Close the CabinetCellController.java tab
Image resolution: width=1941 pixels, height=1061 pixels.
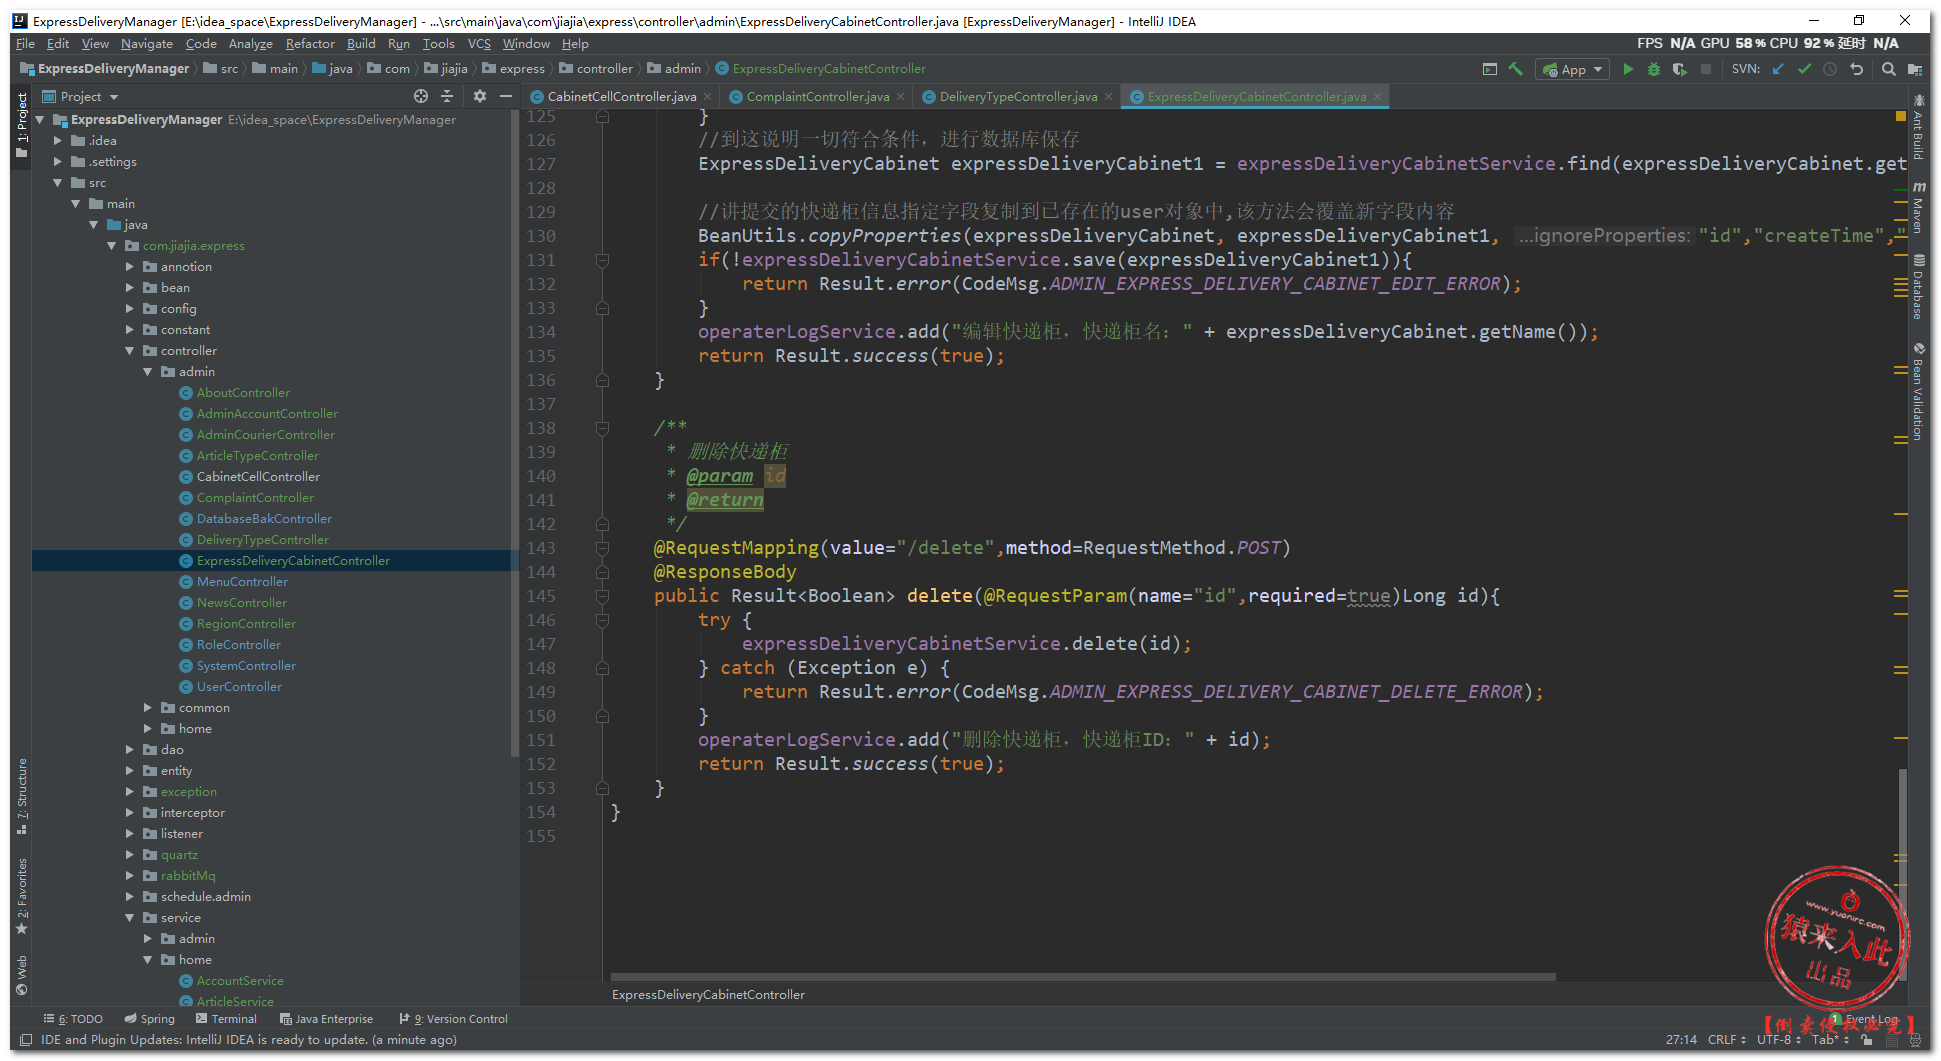click(x=708, y=97)
